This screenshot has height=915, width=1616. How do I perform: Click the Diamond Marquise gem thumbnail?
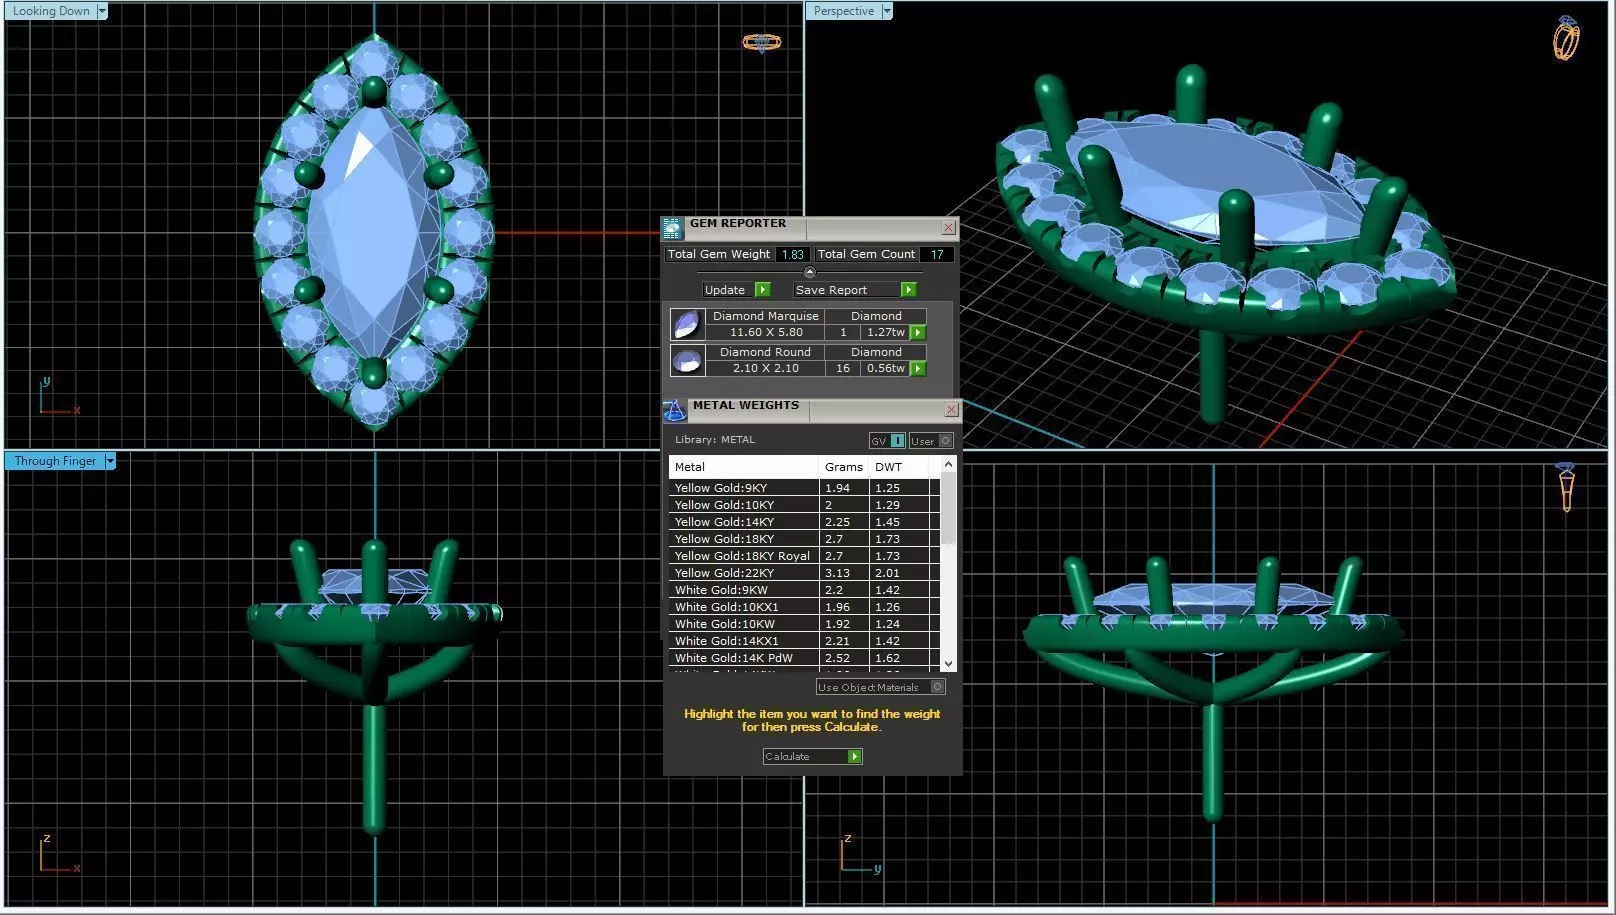click(x=687, y=324)
